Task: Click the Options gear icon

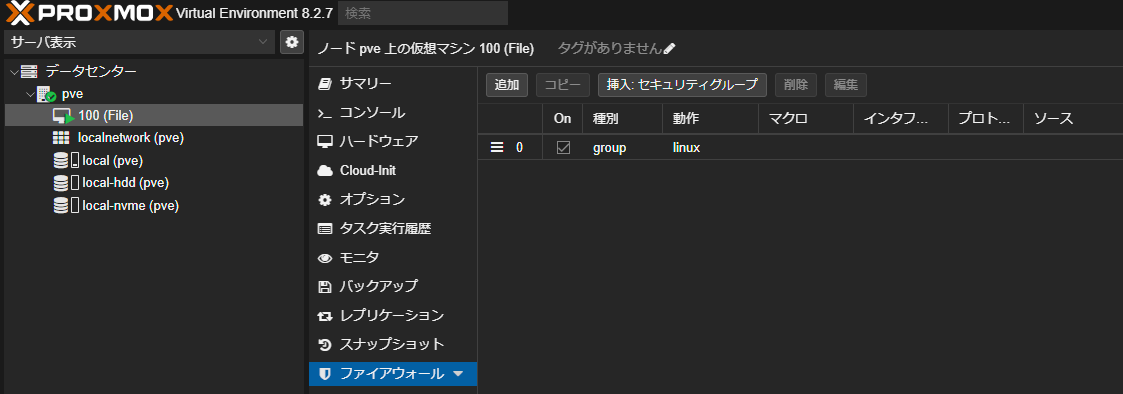Action: (x=324, y=200)
